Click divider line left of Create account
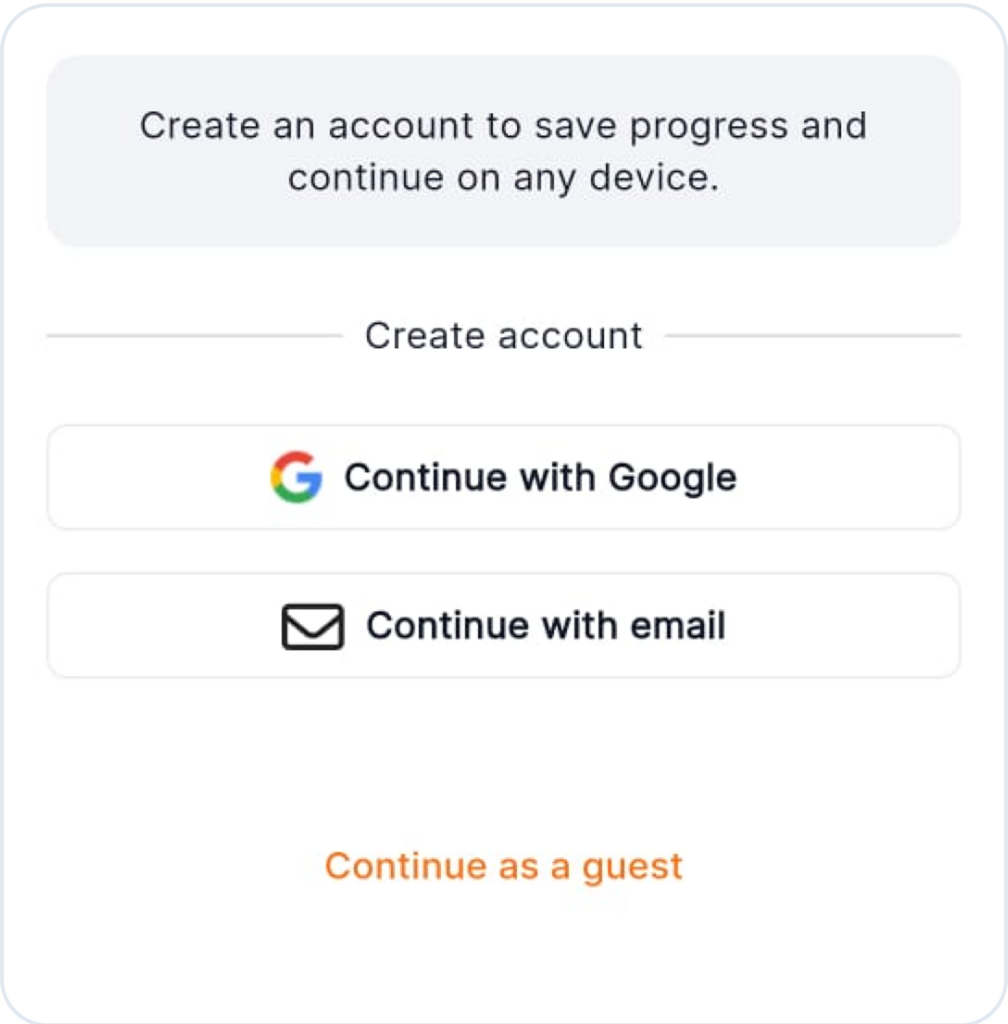Image resolution: width=1008 pixels, height=1024 pixels. click(195, 336)
